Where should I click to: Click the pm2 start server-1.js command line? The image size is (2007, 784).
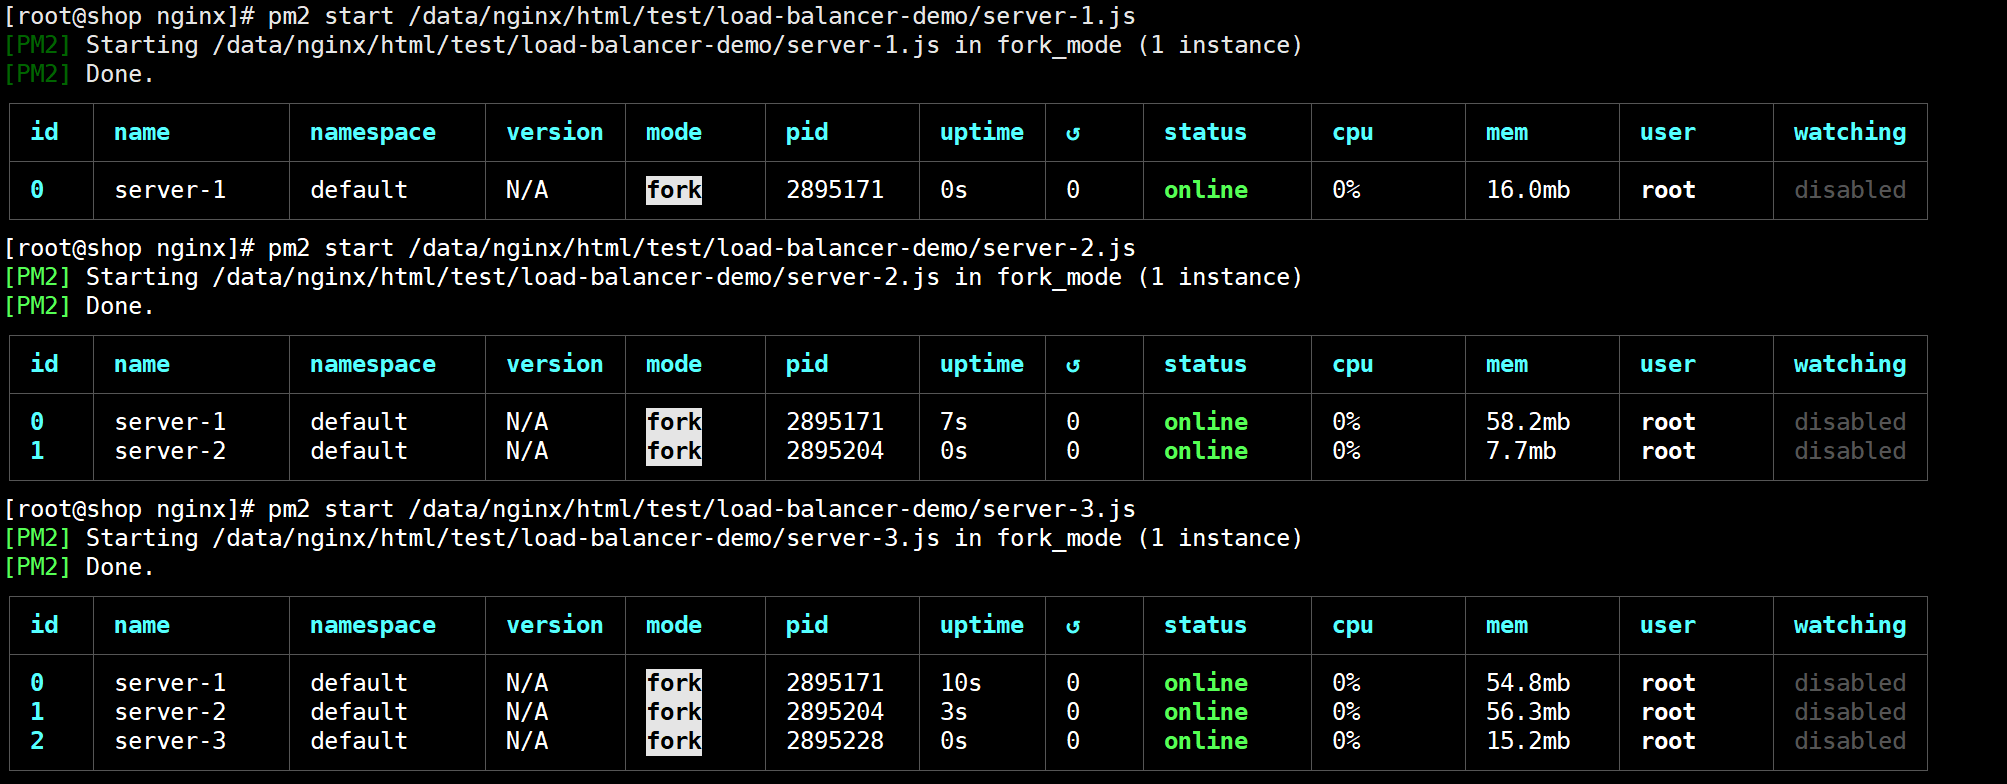(x=570, y=16)
